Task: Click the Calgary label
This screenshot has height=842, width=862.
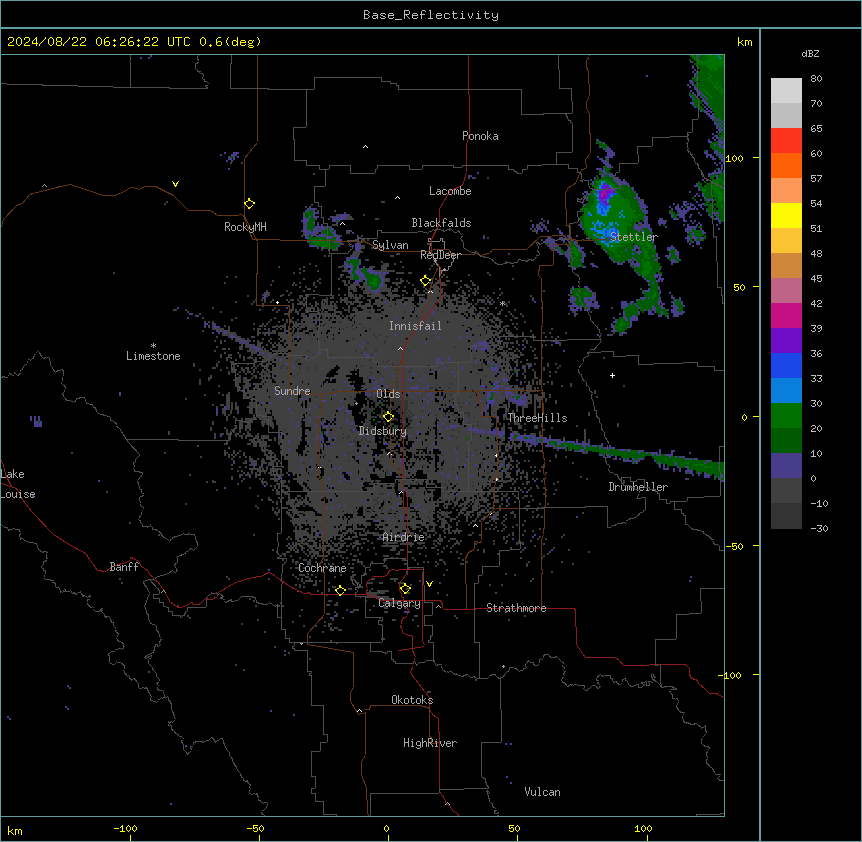Action: [x=399, y=603]
